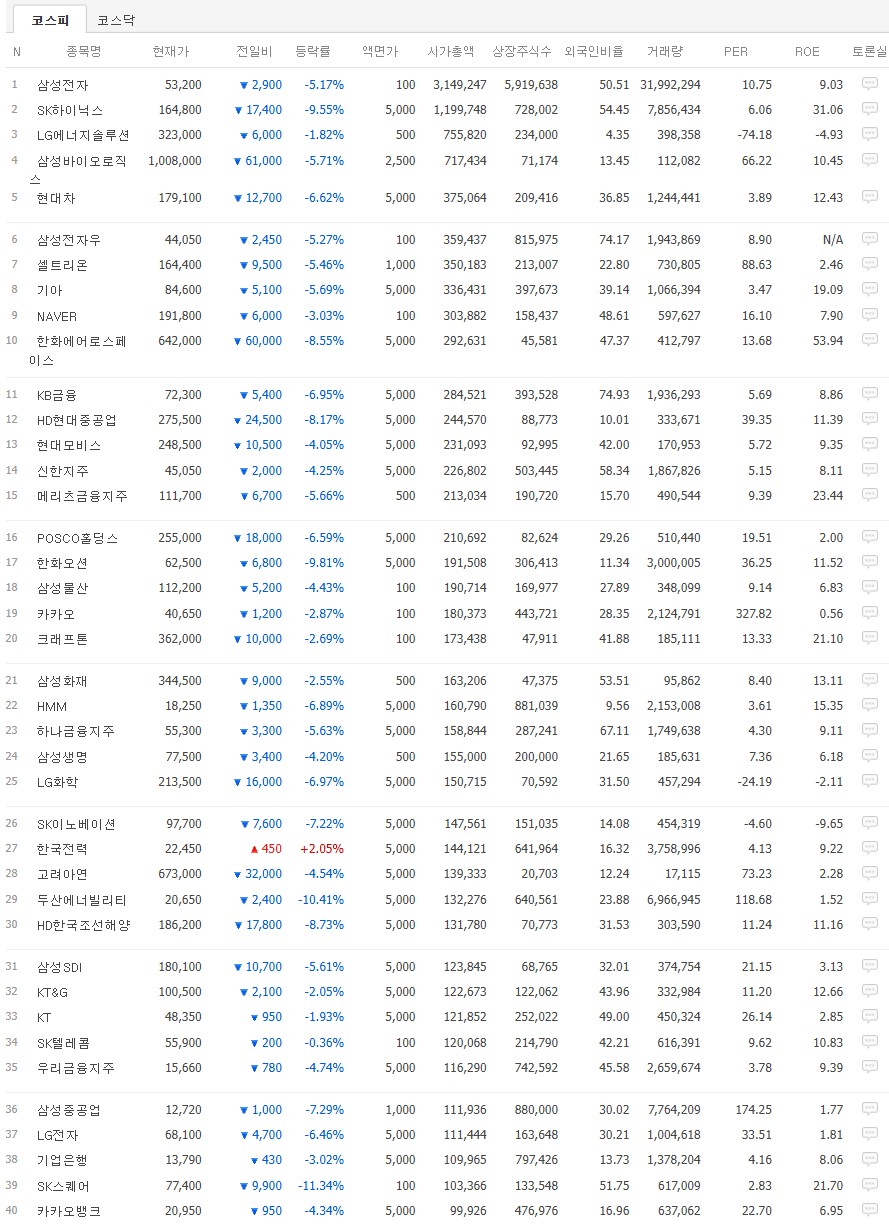The width and height of the screenshot is (889, 1231).
Task: Click the 시가총액 column header
Action: point(451,51)
